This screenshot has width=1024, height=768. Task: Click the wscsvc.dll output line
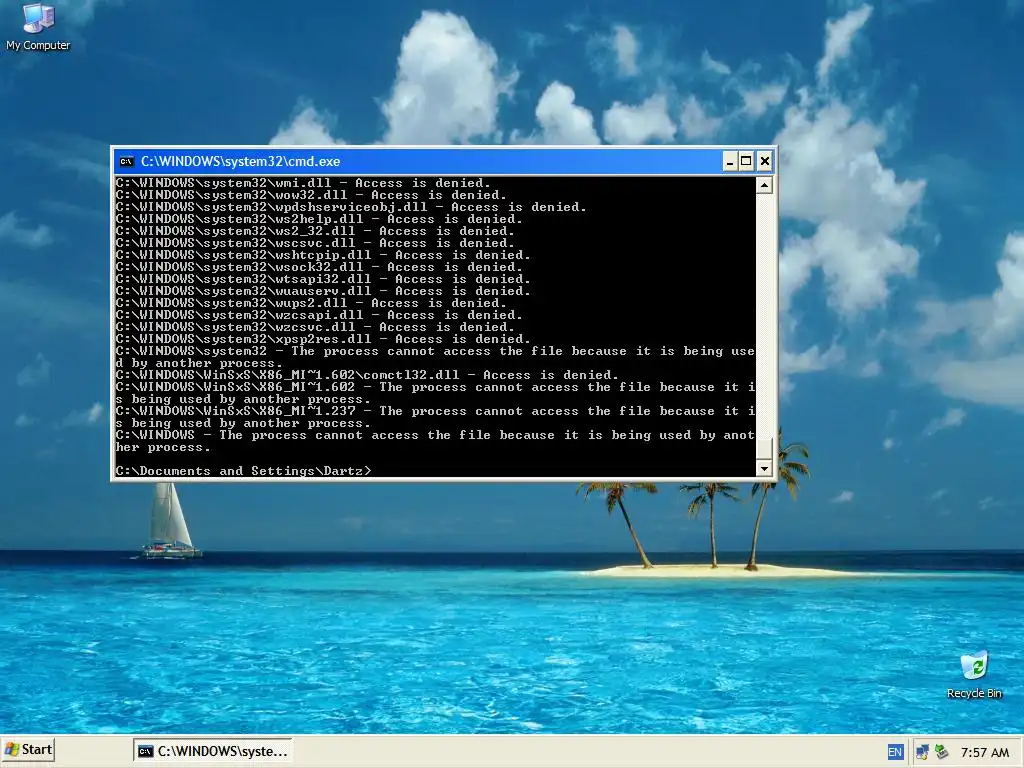coord(315,243)
